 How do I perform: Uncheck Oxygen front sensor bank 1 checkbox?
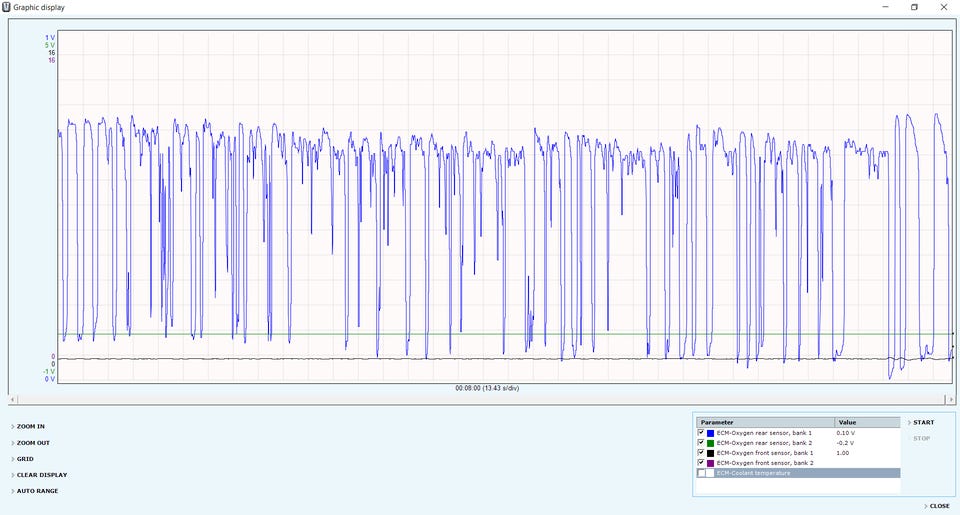(701, 453)
